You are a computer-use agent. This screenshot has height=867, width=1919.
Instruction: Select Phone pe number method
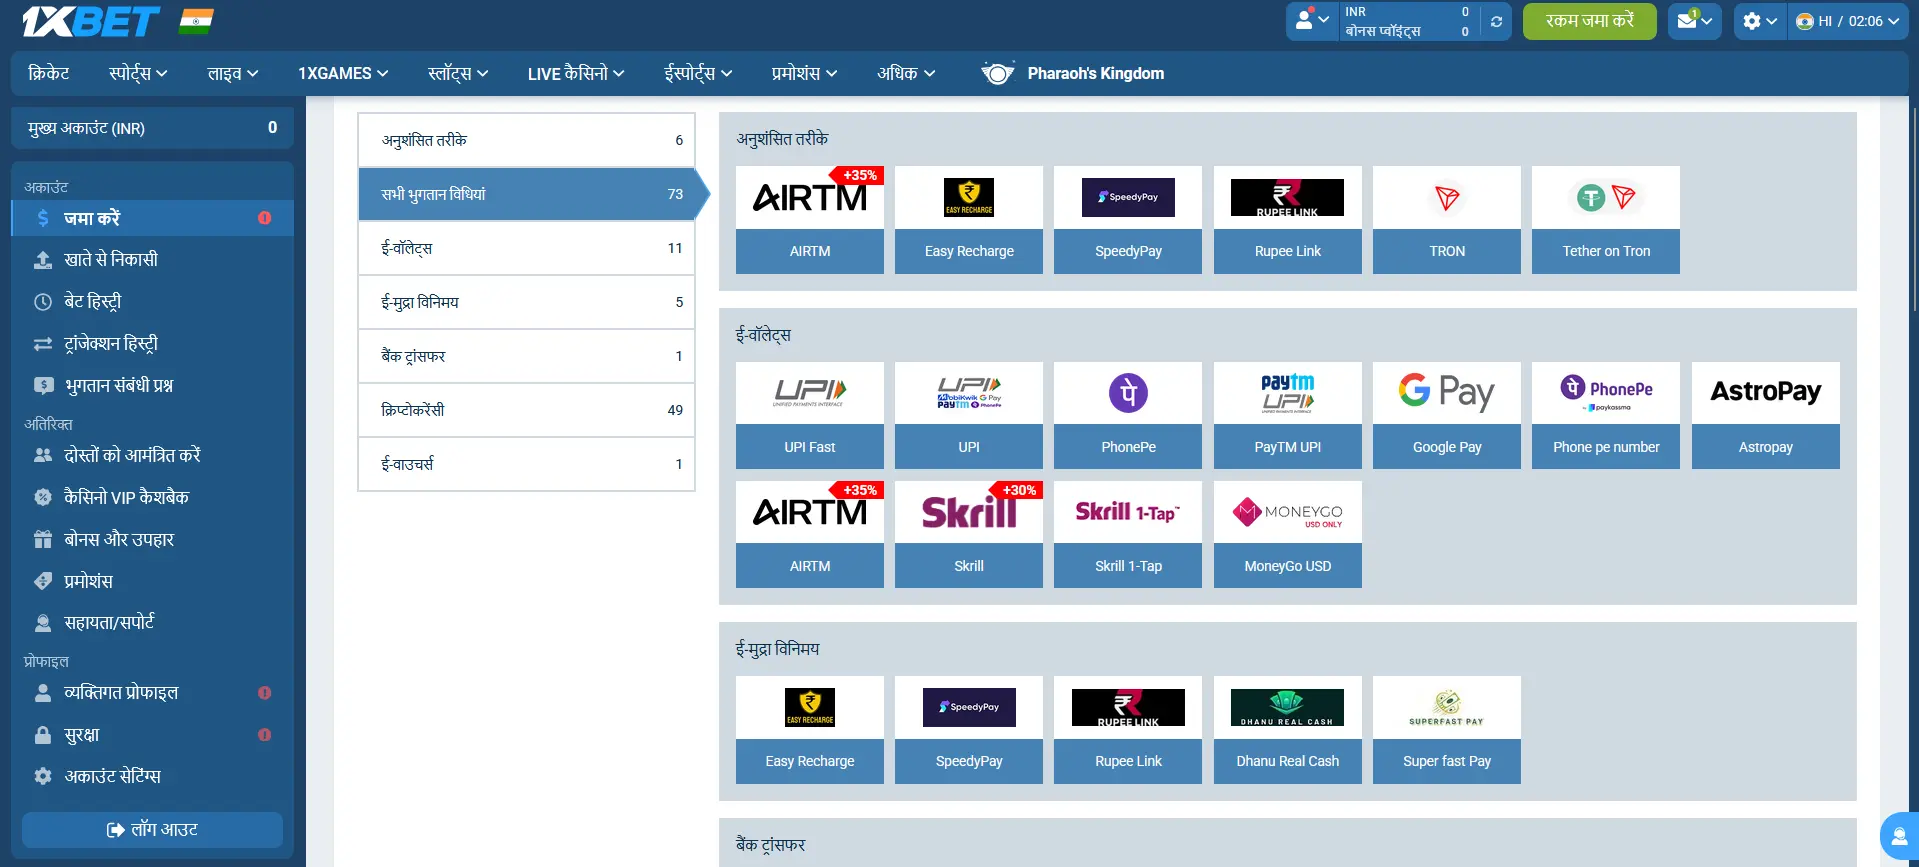coord(1606,415)
